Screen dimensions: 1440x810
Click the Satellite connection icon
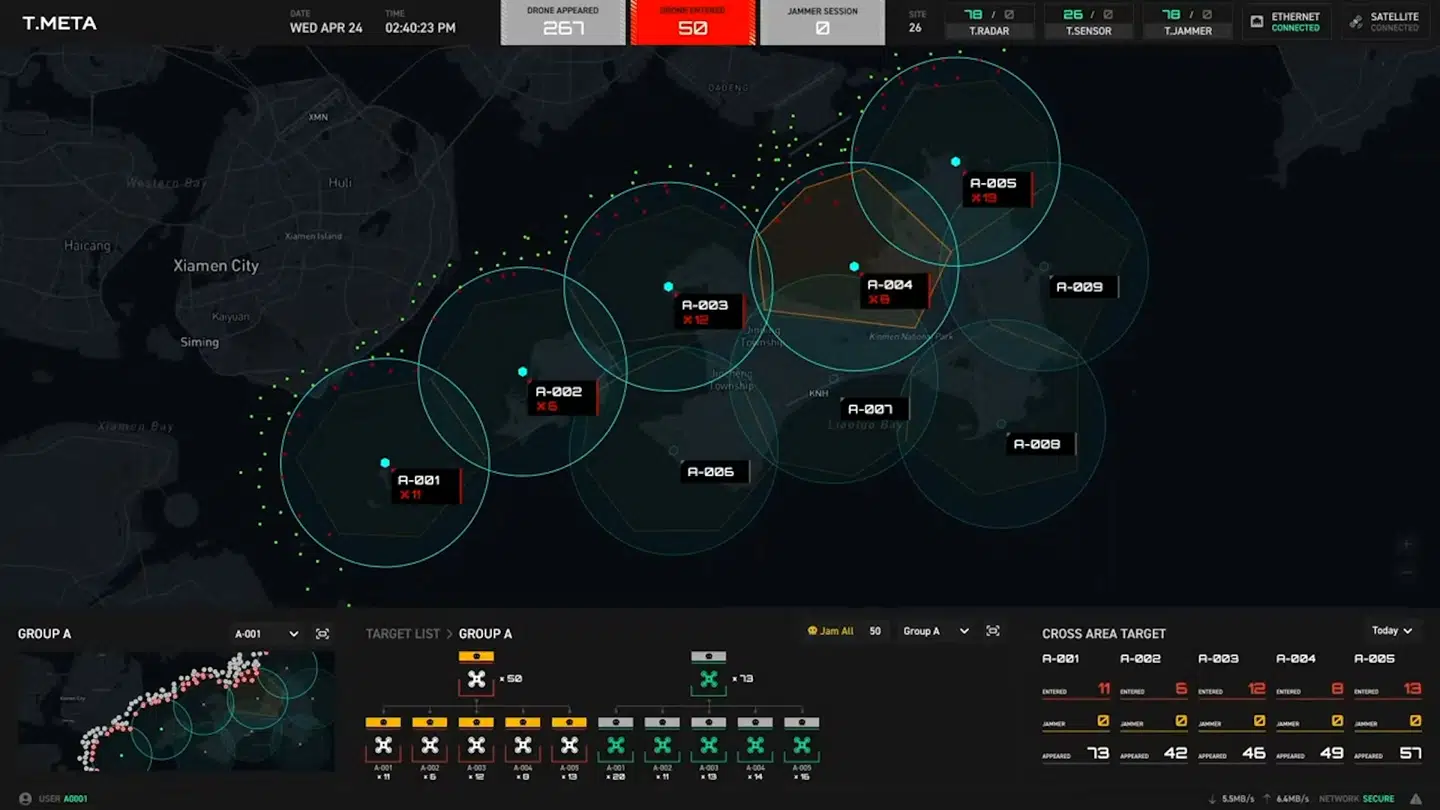(x=1356, y=22)
